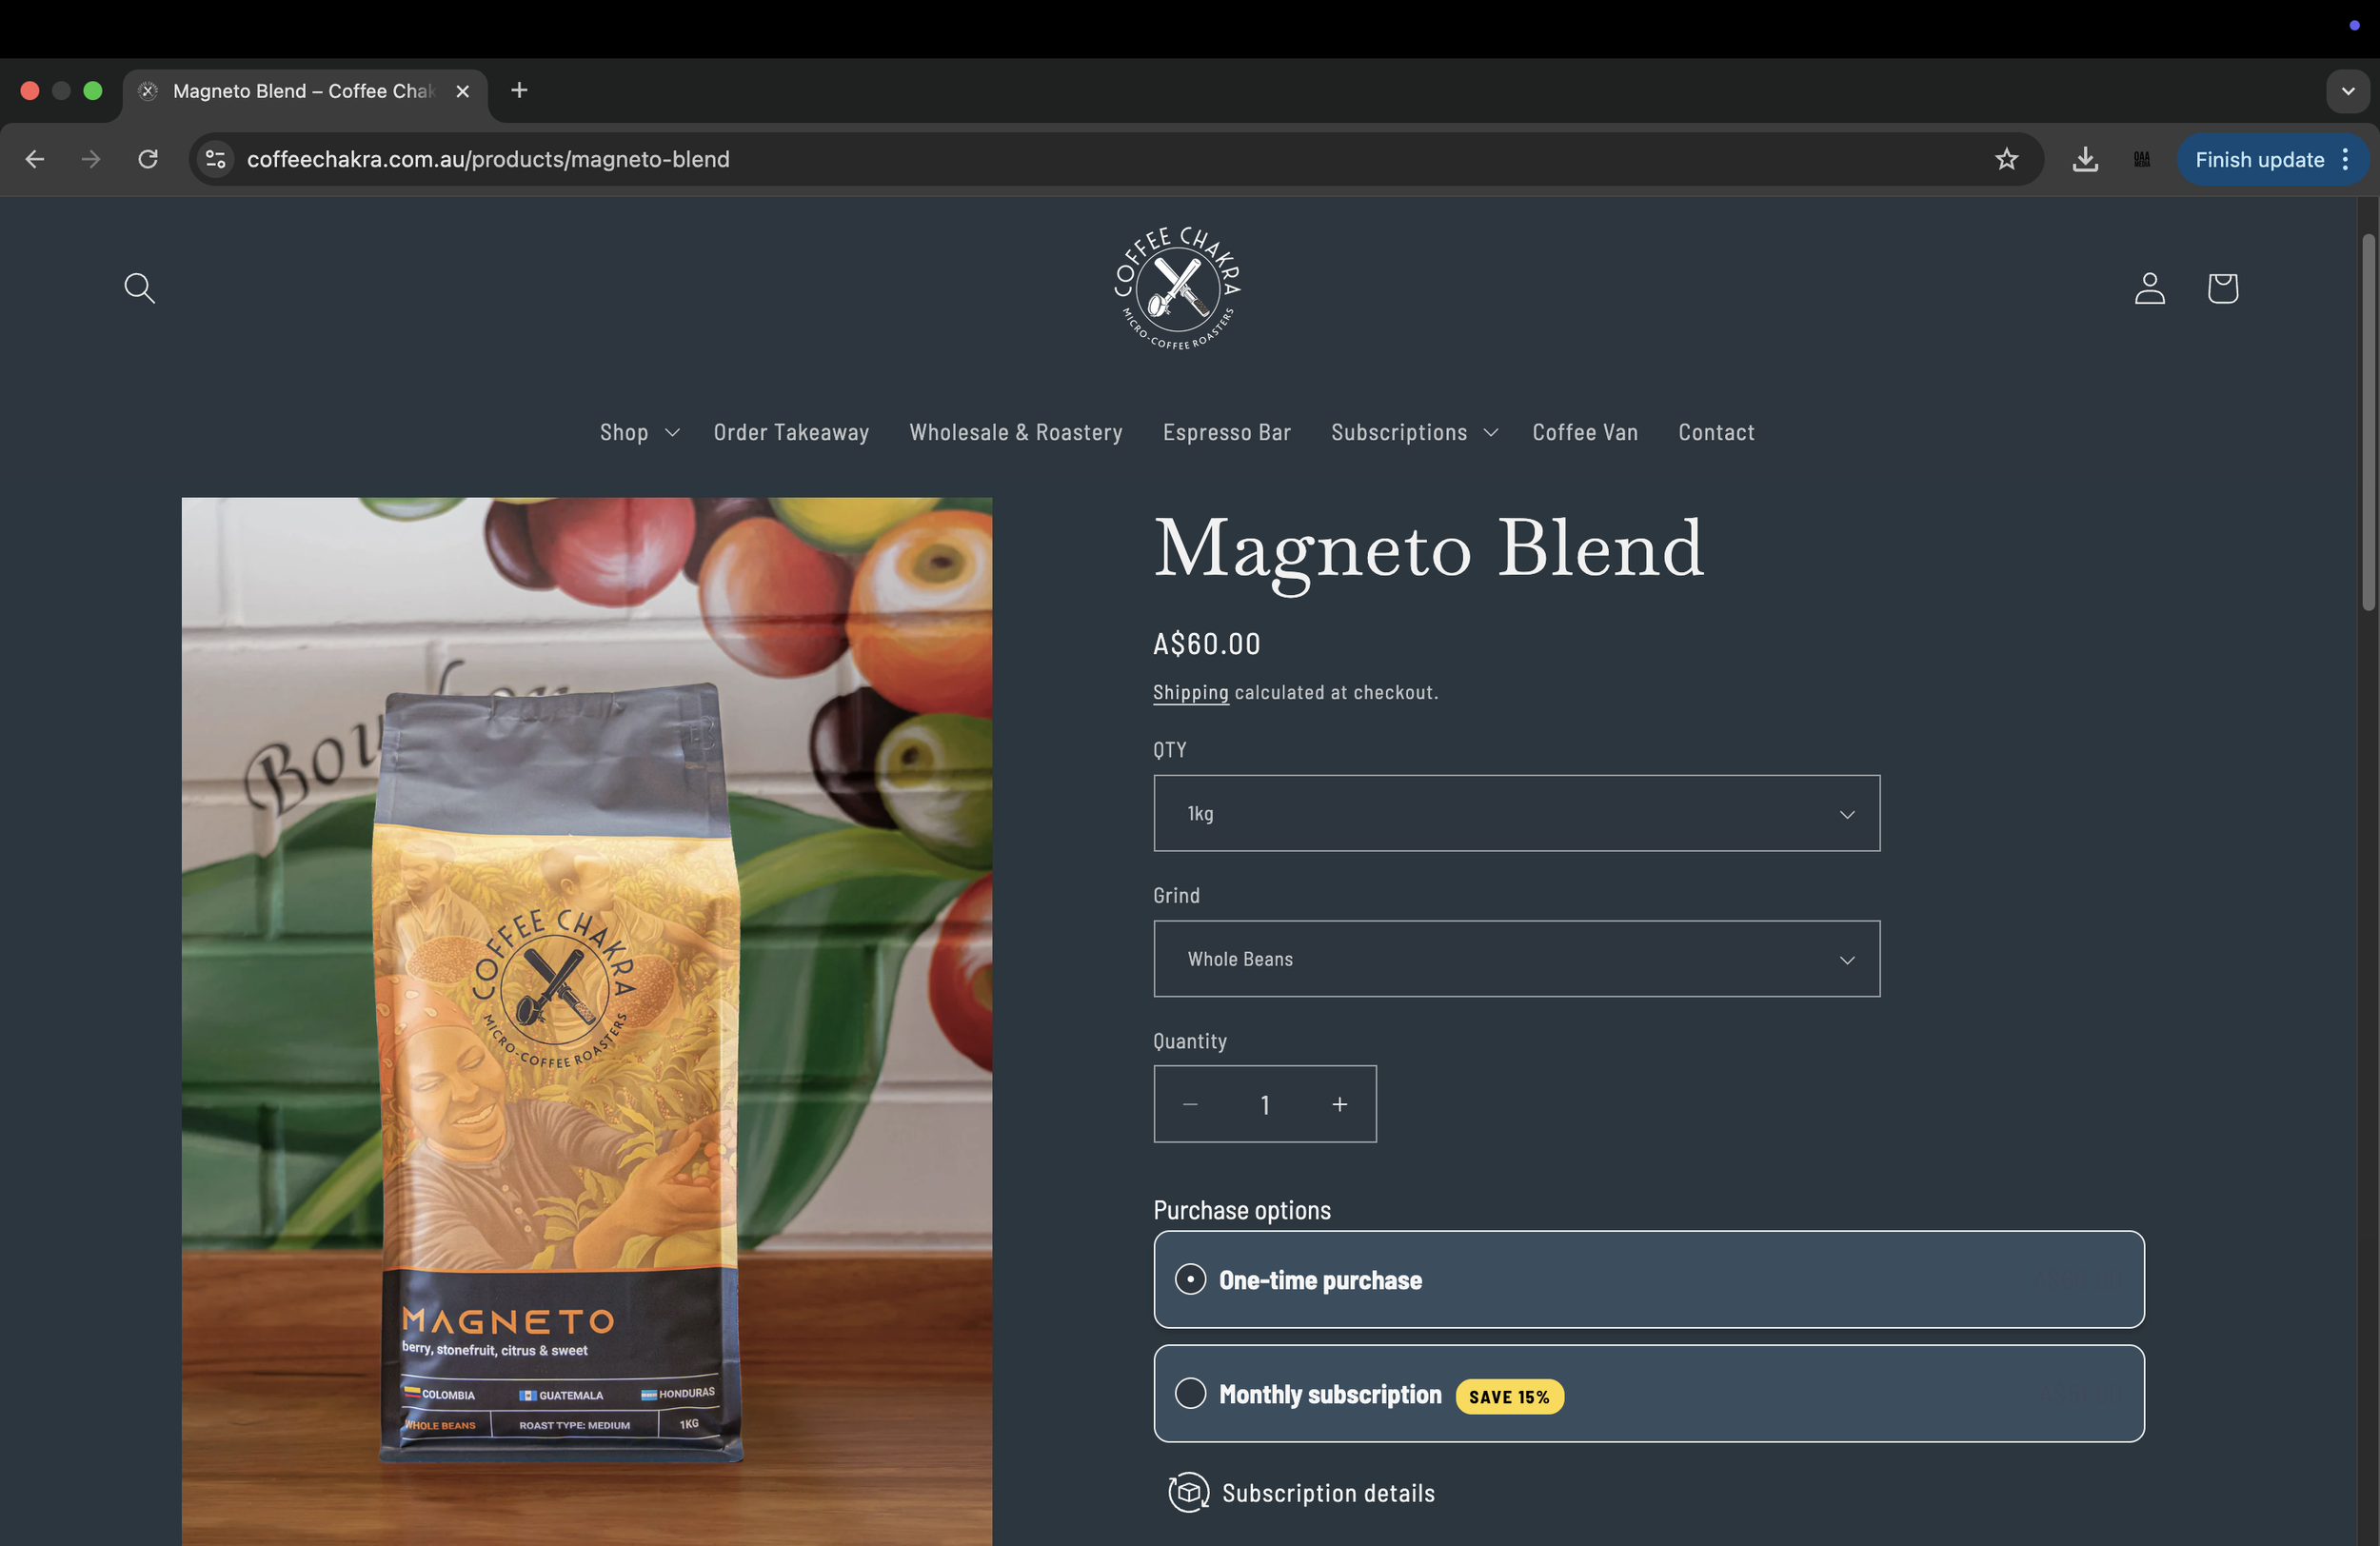Click the Coffee Chakra logo
This screenshot has width=2380, height=1546.
point(1178,288)
